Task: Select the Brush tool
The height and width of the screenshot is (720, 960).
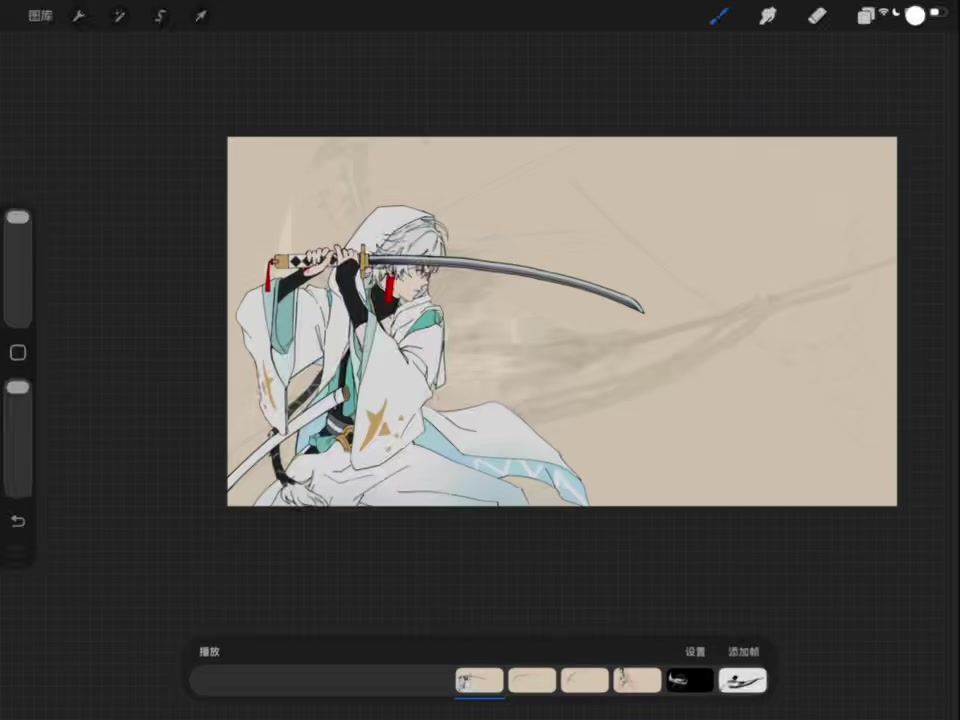Action: 719,16
